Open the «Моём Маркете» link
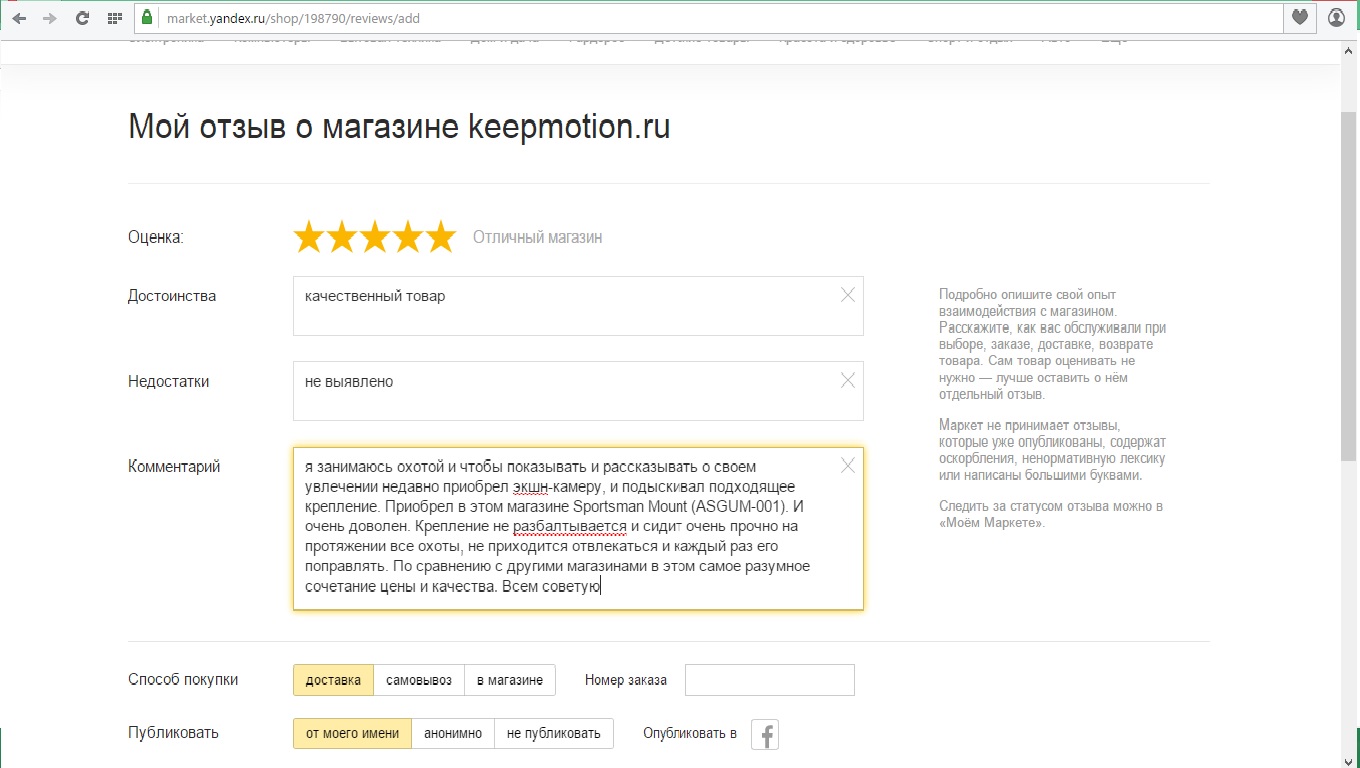1360x768 pixels. point(991,523)
